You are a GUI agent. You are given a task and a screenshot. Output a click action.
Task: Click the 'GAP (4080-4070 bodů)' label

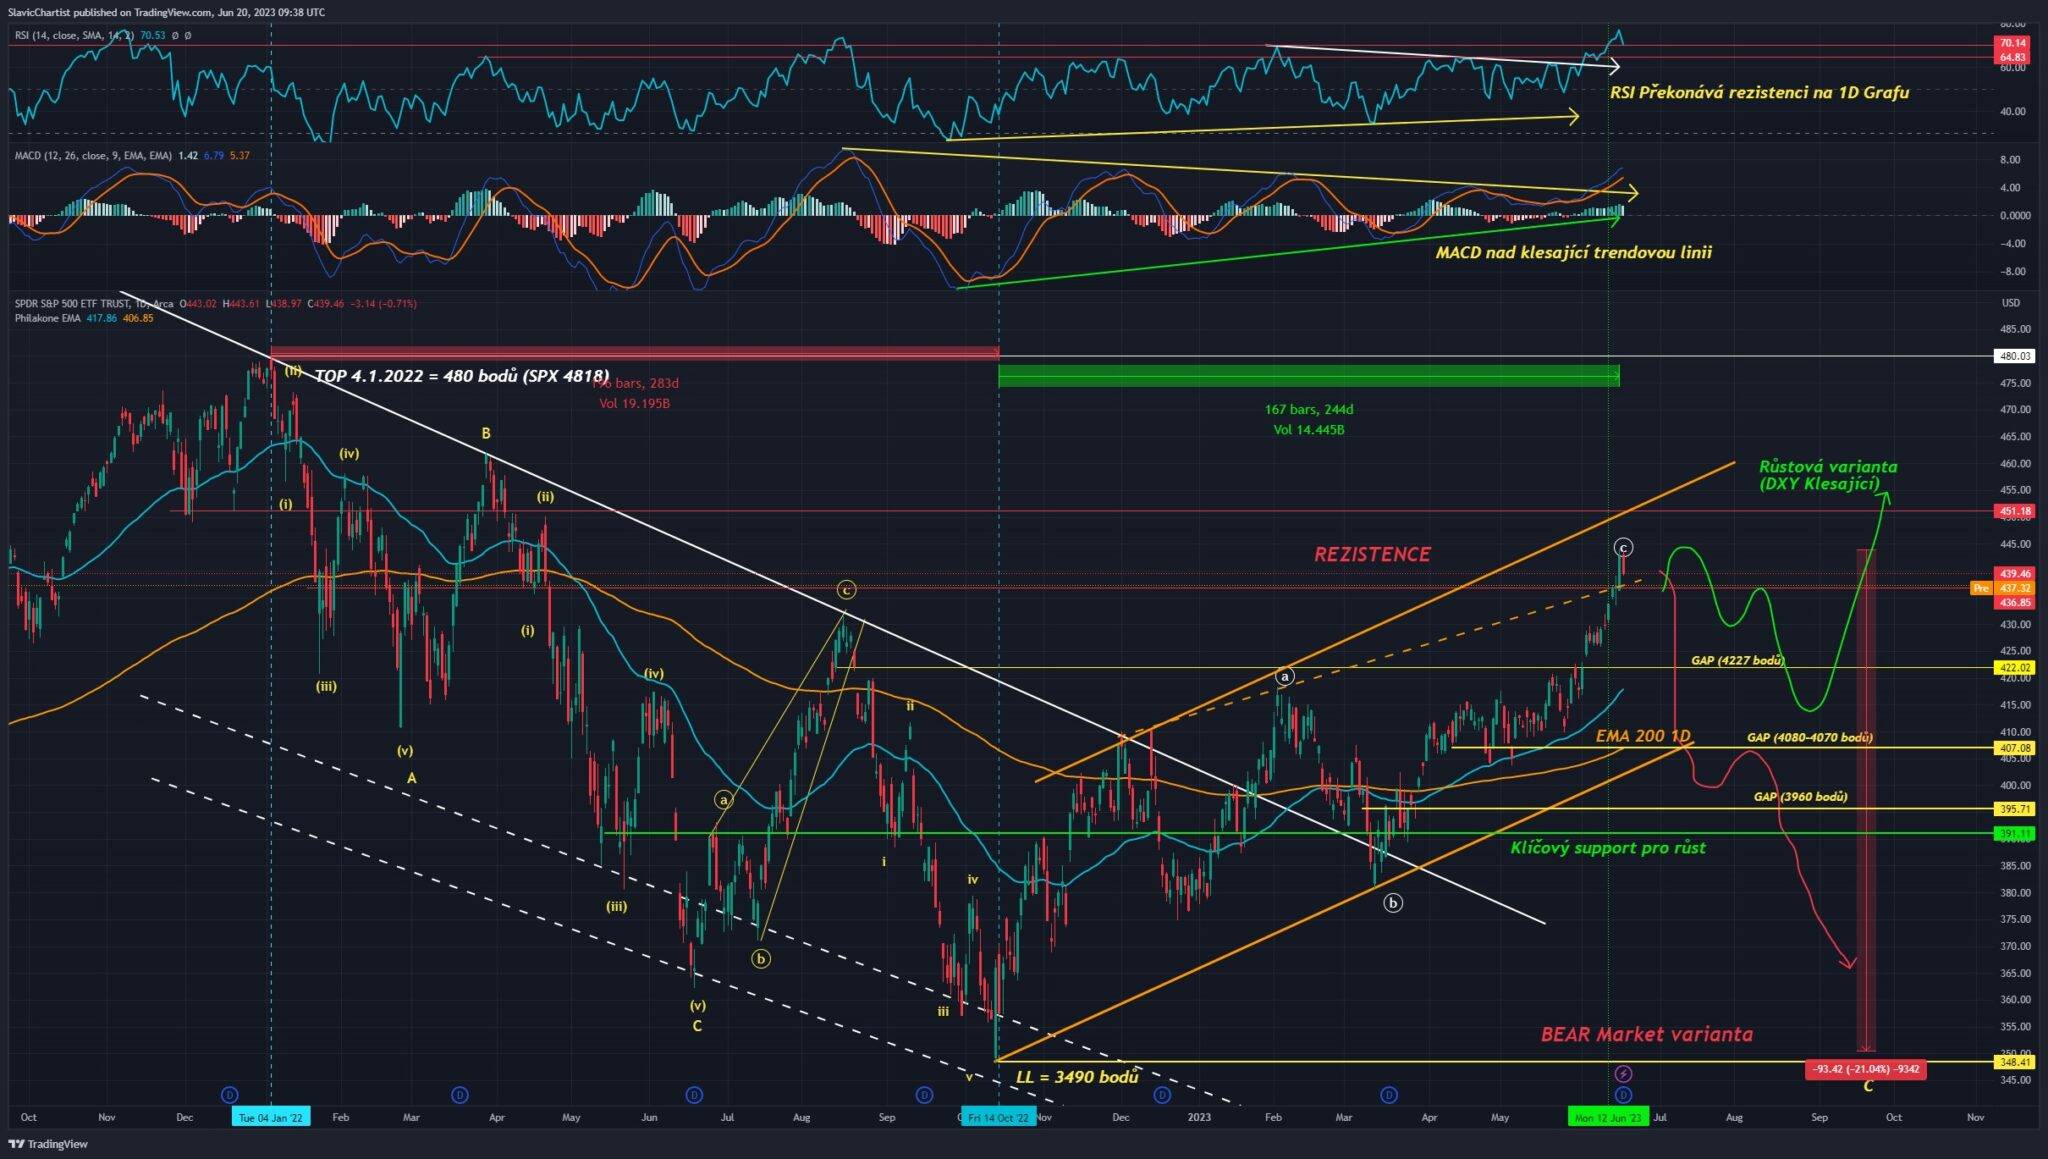tap(1809, 737)
